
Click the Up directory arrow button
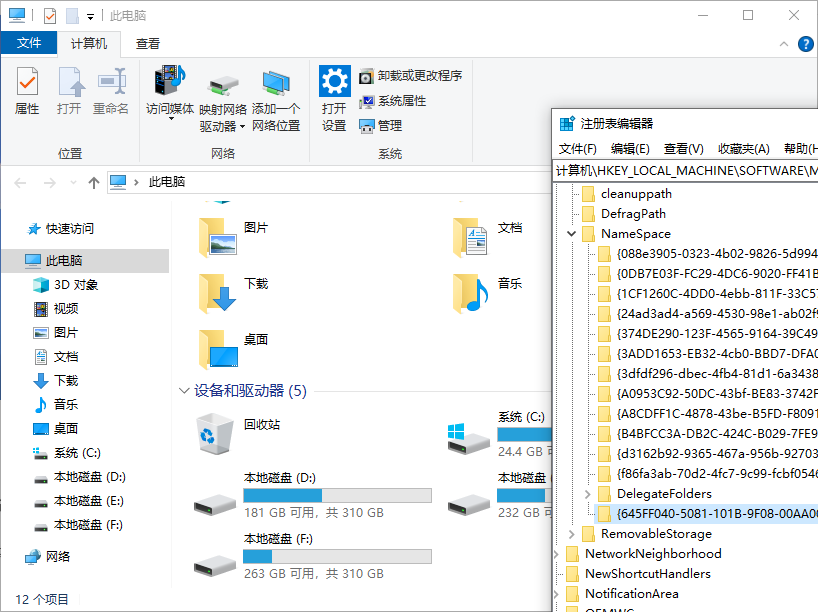tap(94, 183)
